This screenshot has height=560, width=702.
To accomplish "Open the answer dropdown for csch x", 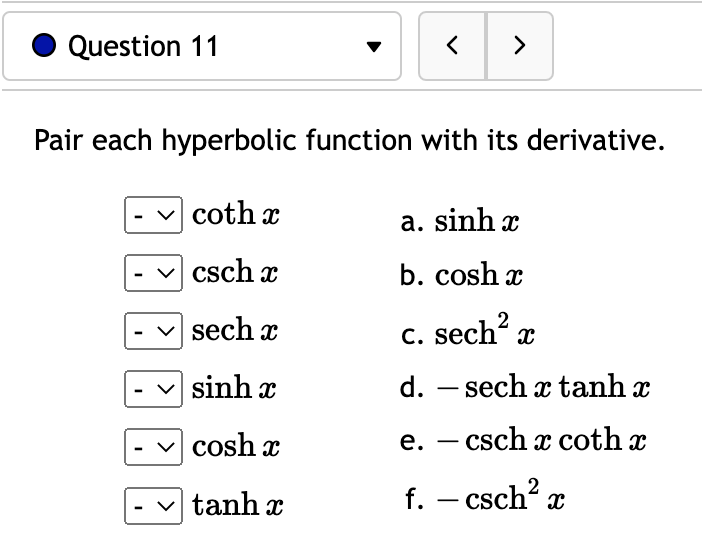I will 153,273.
